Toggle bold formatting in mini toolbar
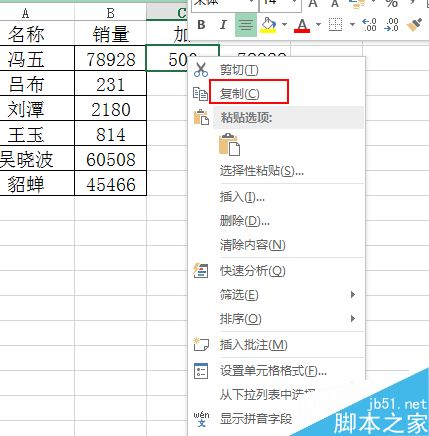The width and height of the screenshot is (429, 436). (x=201, y=25)
